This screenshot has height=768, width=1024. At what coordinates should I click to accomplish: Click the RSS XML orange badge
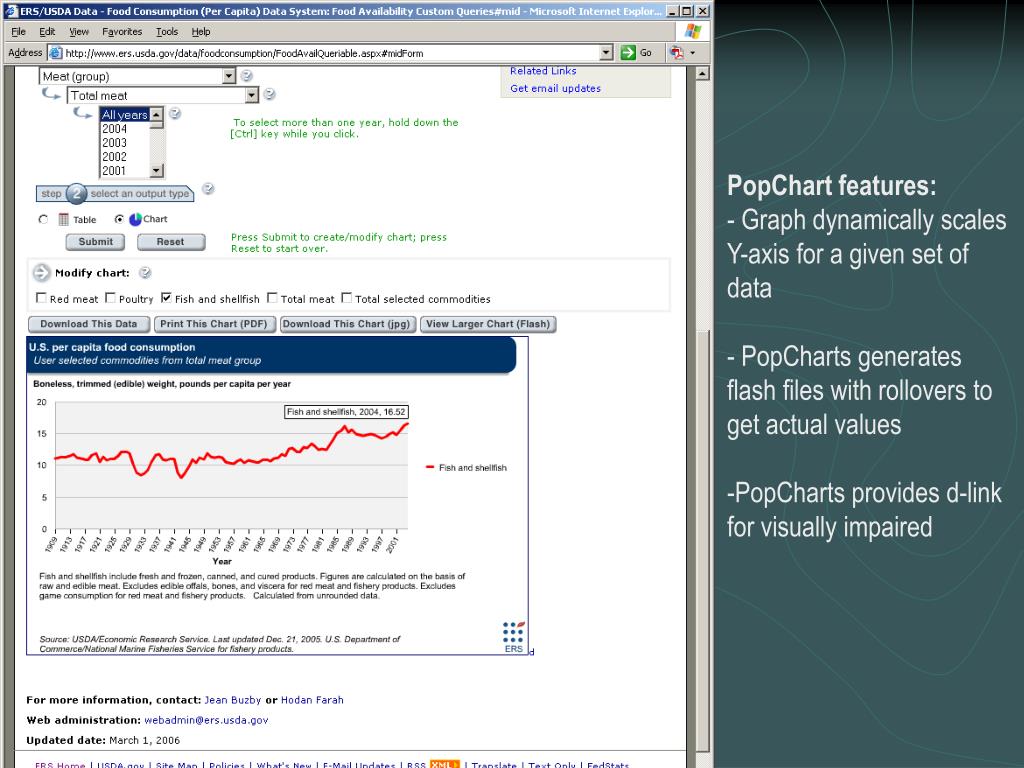[445, 764]
